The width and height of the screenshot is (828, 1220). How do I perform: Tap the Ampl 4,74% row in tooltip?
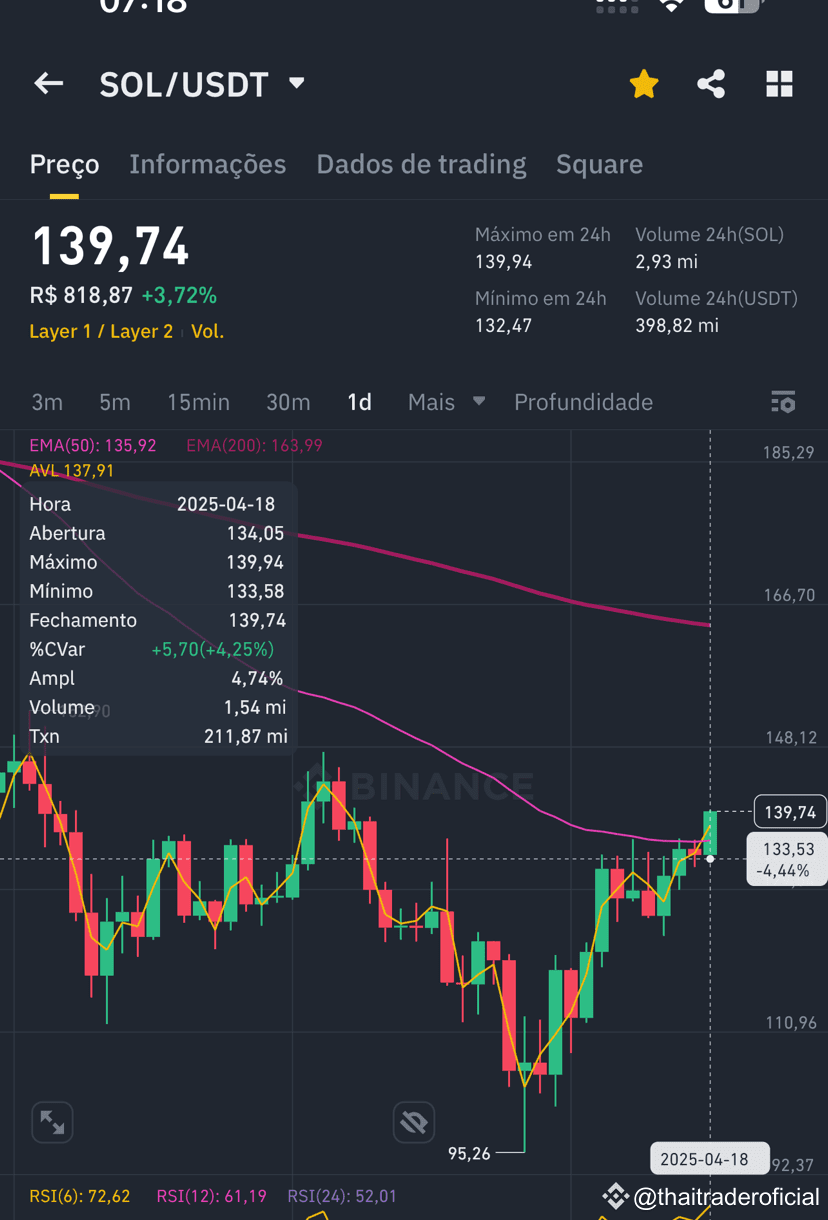158,678
